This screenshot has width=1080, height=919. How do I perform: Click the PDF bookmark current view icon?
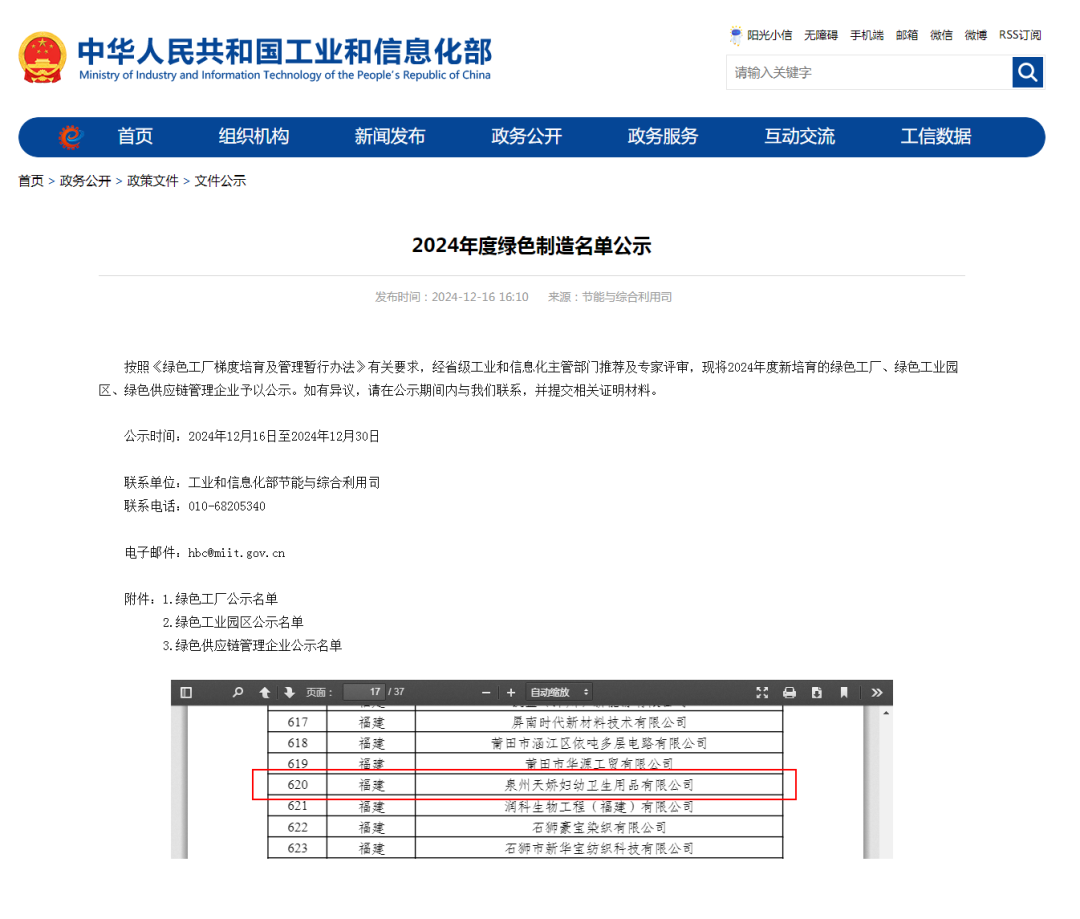844,692
